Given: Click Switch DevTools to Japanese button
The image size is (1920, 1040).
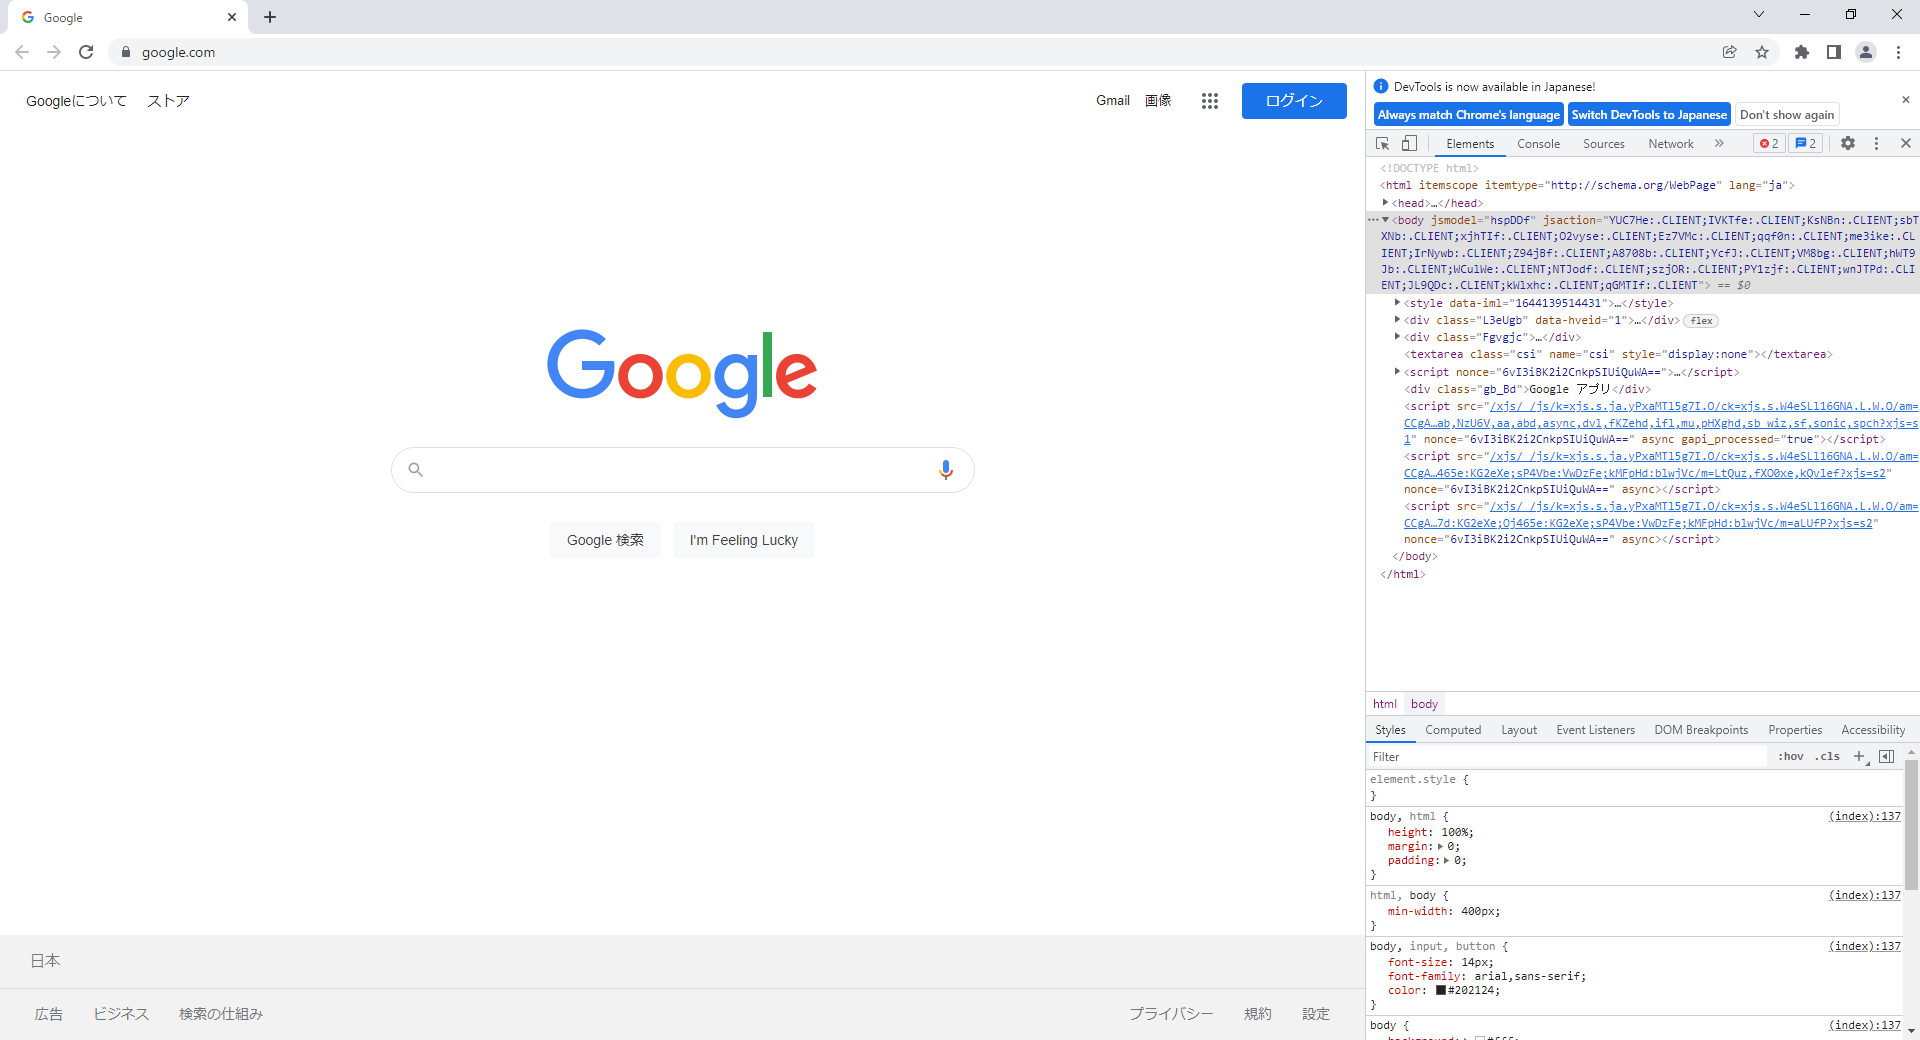Looking at the screenshot, I should click(x=1649, y=115).
